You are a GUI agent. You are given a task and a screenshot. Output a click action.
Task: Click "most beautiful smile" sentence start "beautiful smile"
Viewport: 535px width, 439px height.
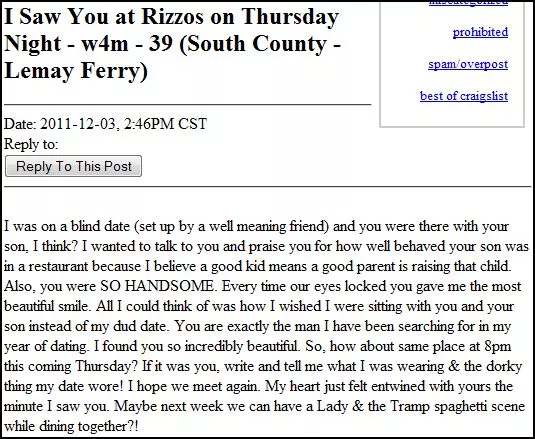point(47,306)
